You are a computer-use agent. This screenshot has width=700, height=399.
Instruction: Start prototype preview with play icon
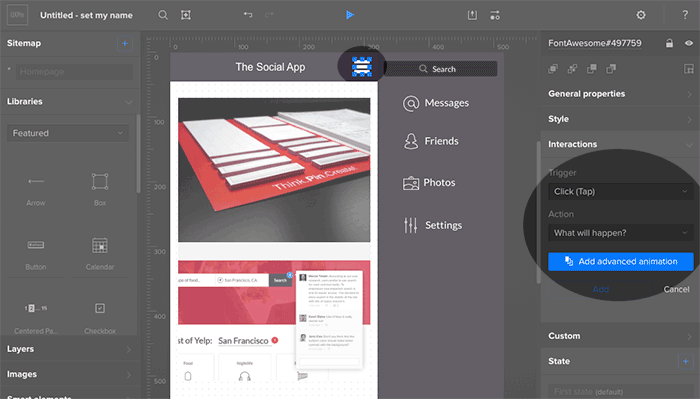coord(350,15)
